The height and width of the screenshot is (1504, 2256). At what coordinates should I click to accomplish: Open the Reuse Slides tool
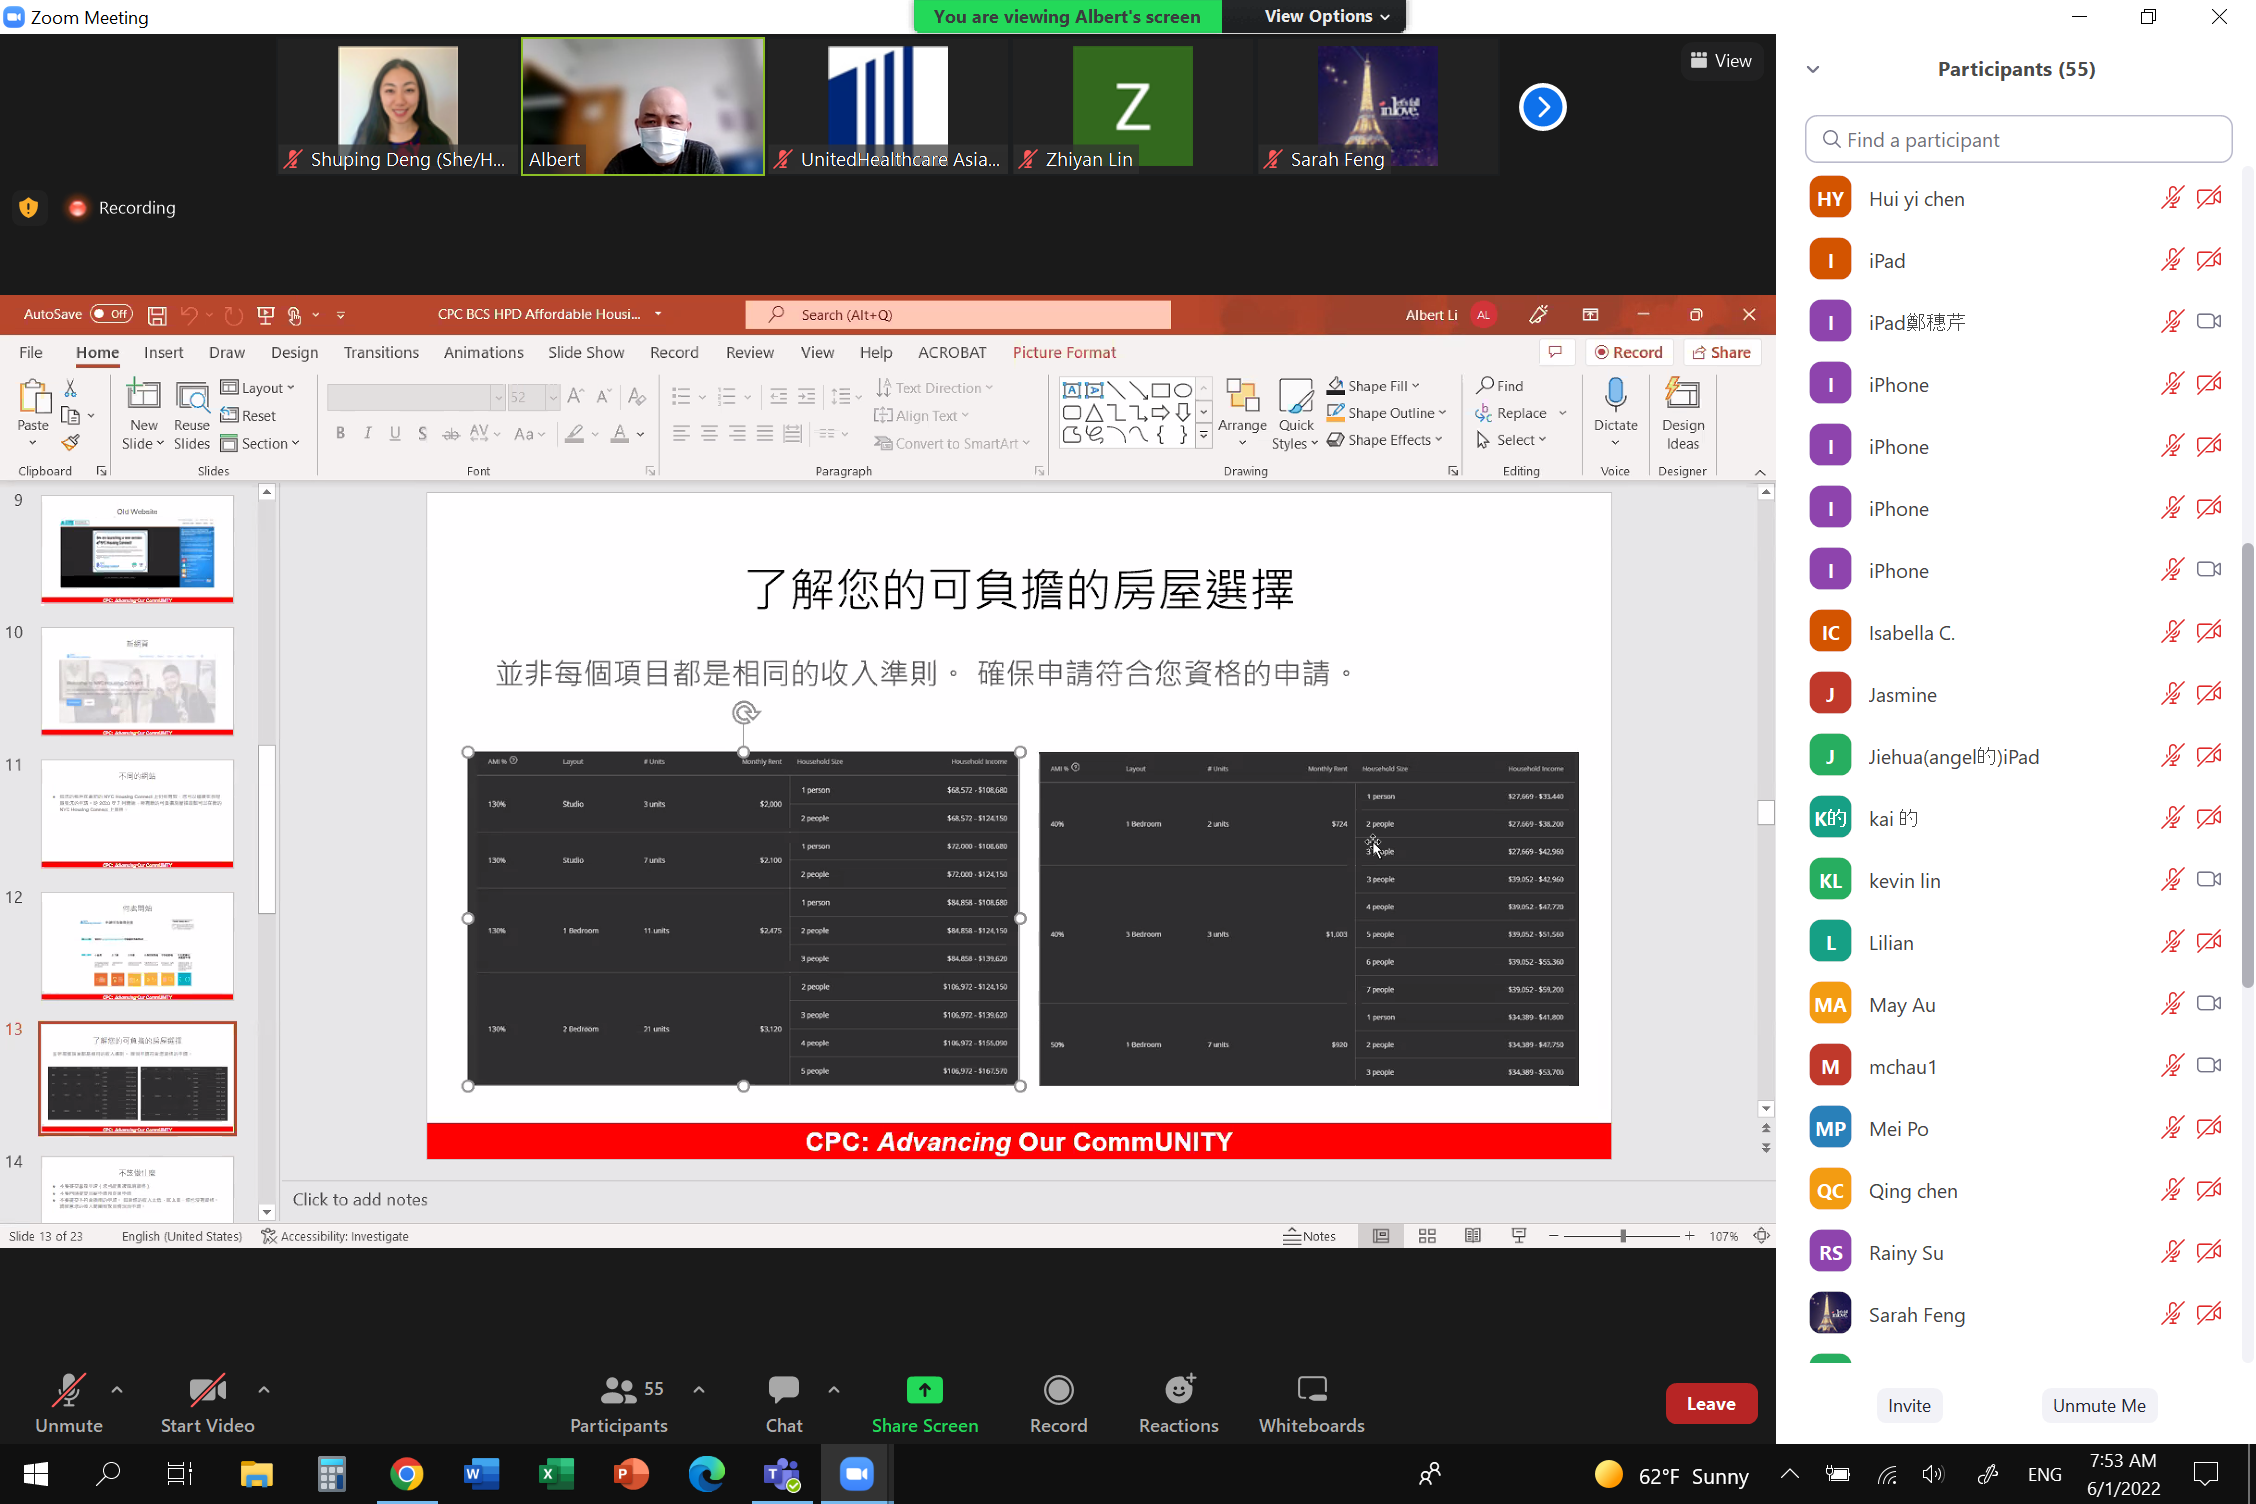pyautogui.click(x=191, y=414)
